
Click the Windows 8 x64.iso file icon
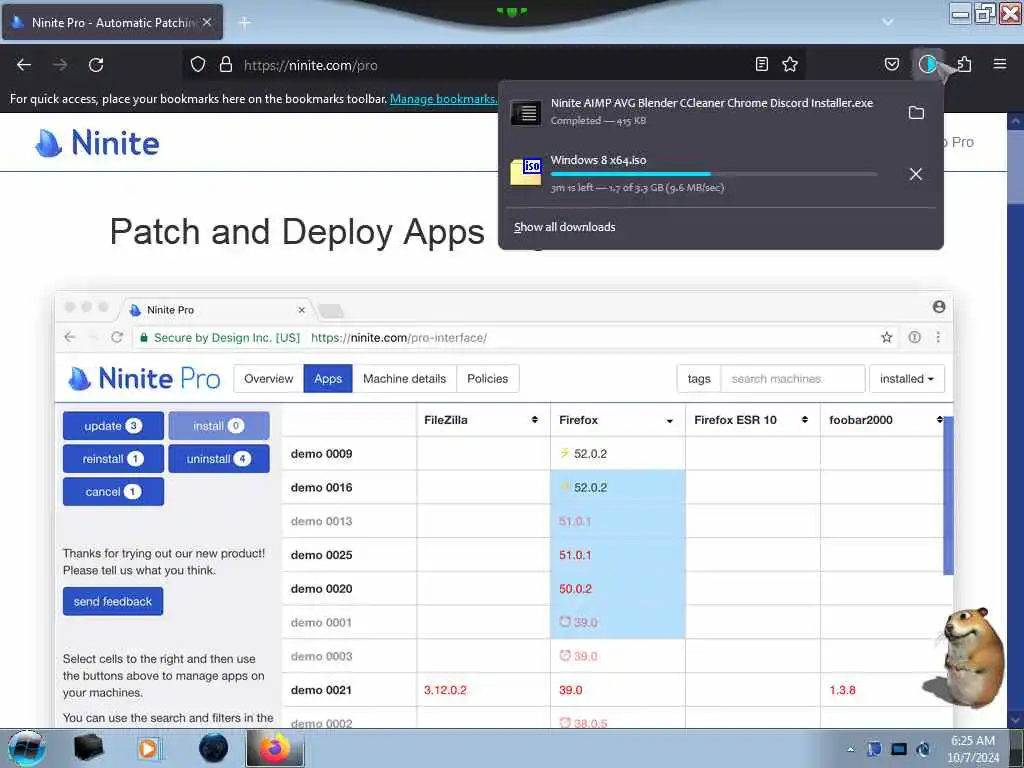[526, 172]
